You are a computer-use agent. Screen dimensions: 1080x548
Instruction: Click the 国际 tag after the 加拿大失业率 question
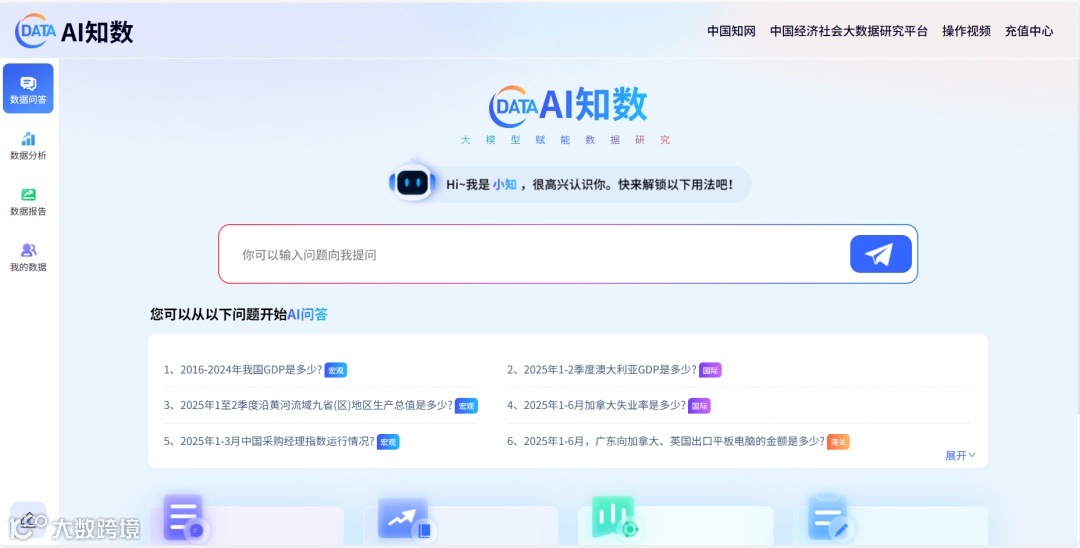click(x=699, y=406)
